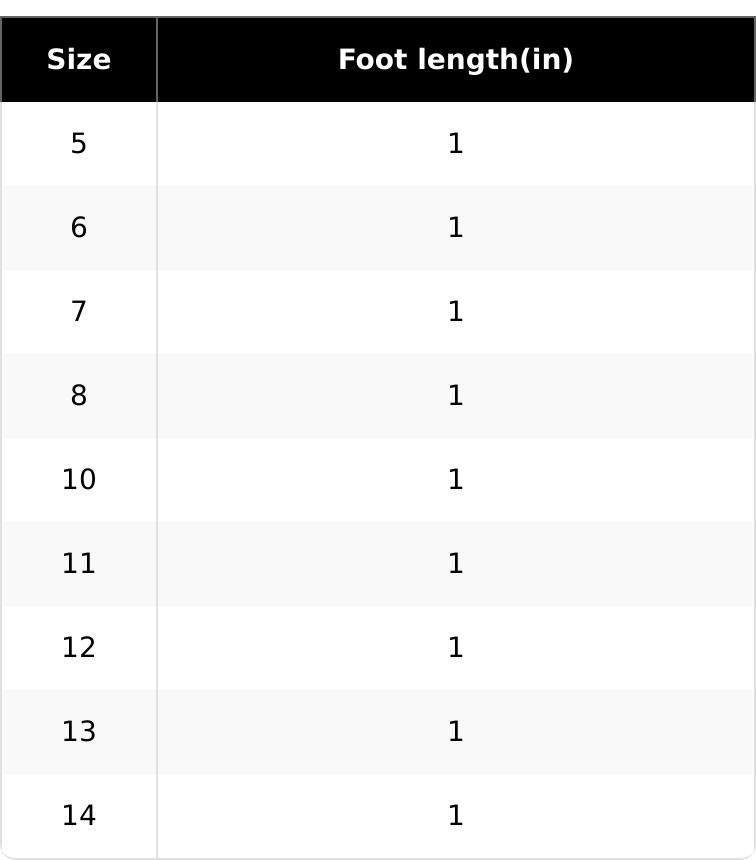Click the size 12 cell

tap(79, 648)
